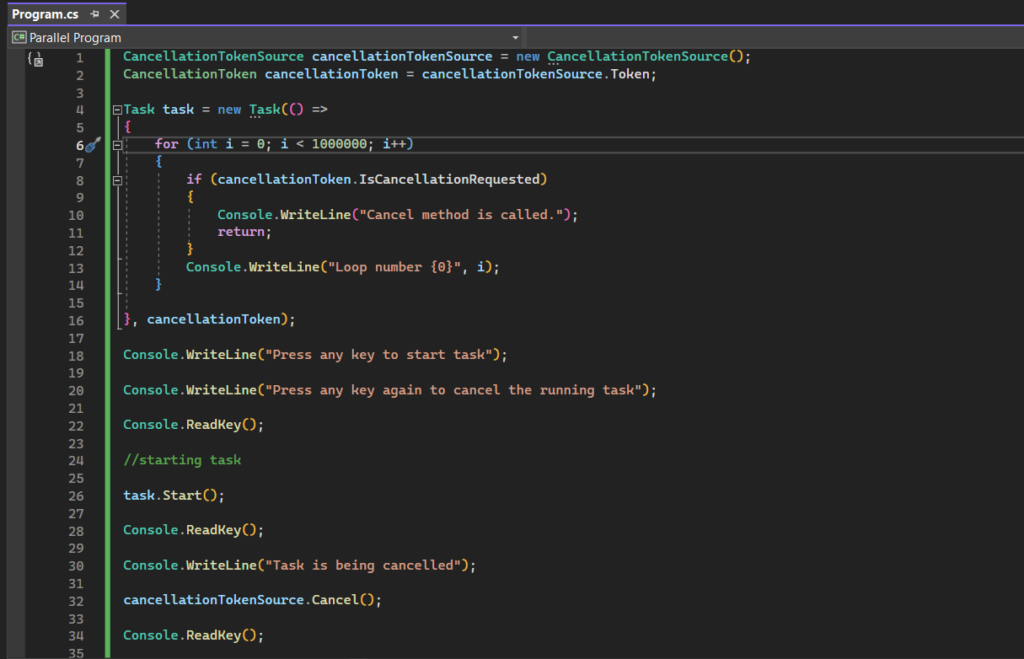Open the screwdriver quick actions on line 6

tap(93, 144)
